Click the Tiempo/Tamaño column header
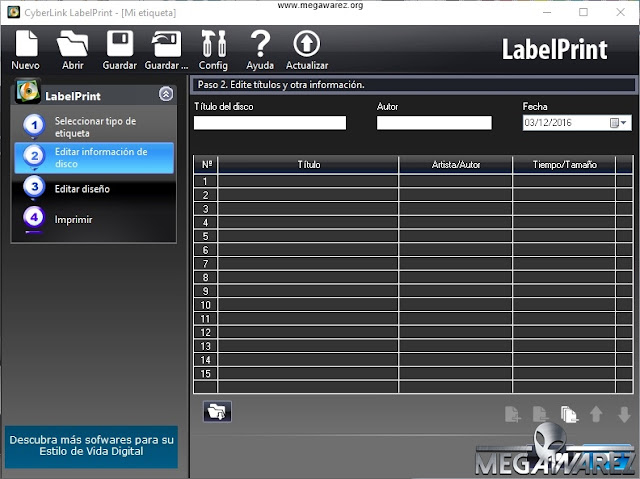 point(564,164)
